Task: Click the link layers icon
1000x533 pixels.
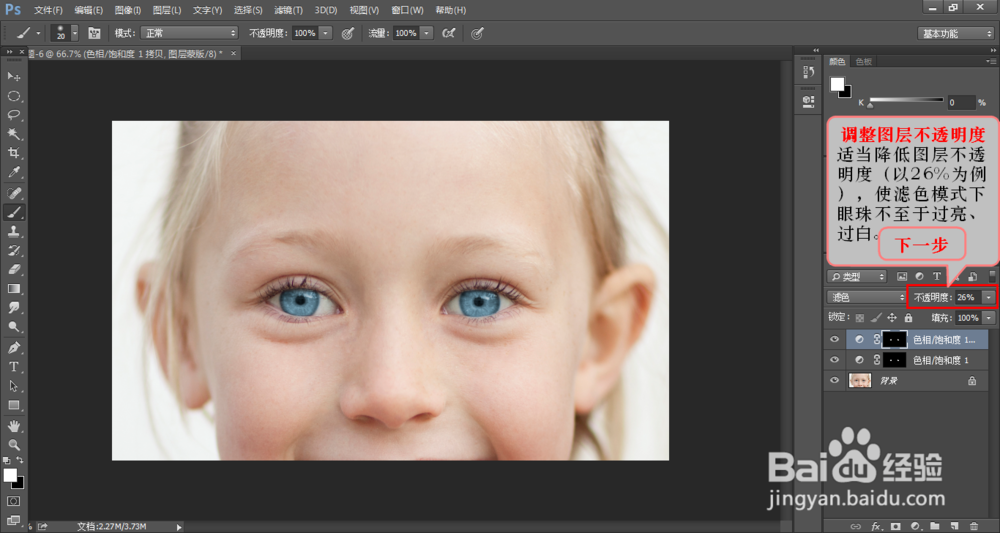Action: (855, 527)
